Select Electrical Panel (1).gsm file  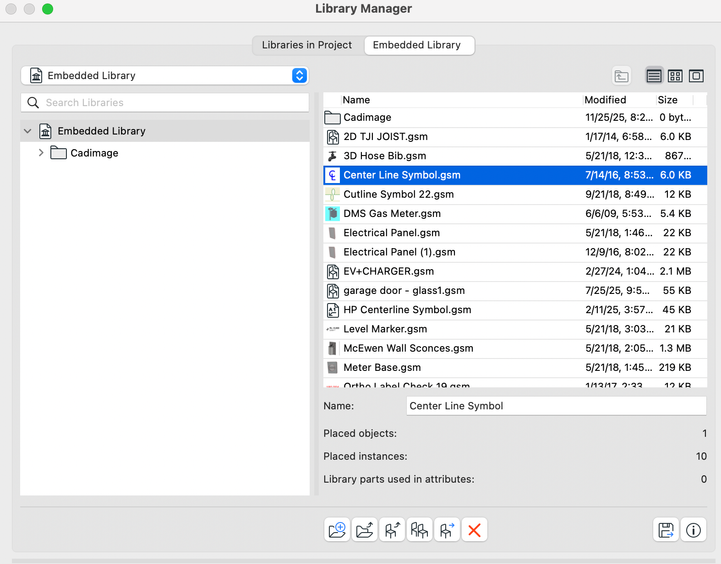515,252
